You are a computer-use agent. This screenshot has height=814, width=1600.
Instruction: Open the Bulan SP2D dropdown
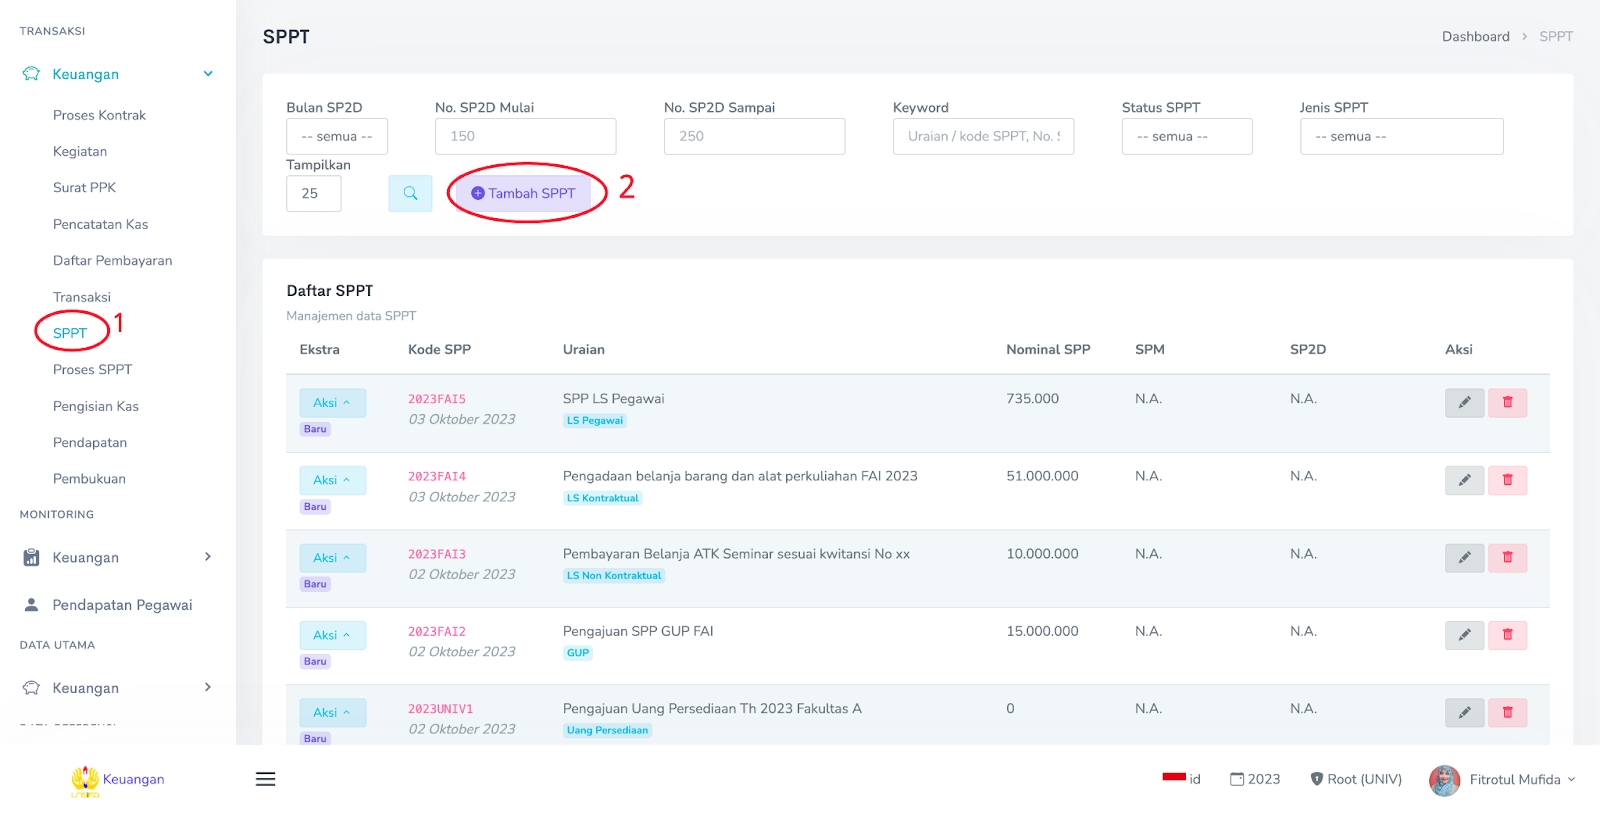tap(336, 137)
